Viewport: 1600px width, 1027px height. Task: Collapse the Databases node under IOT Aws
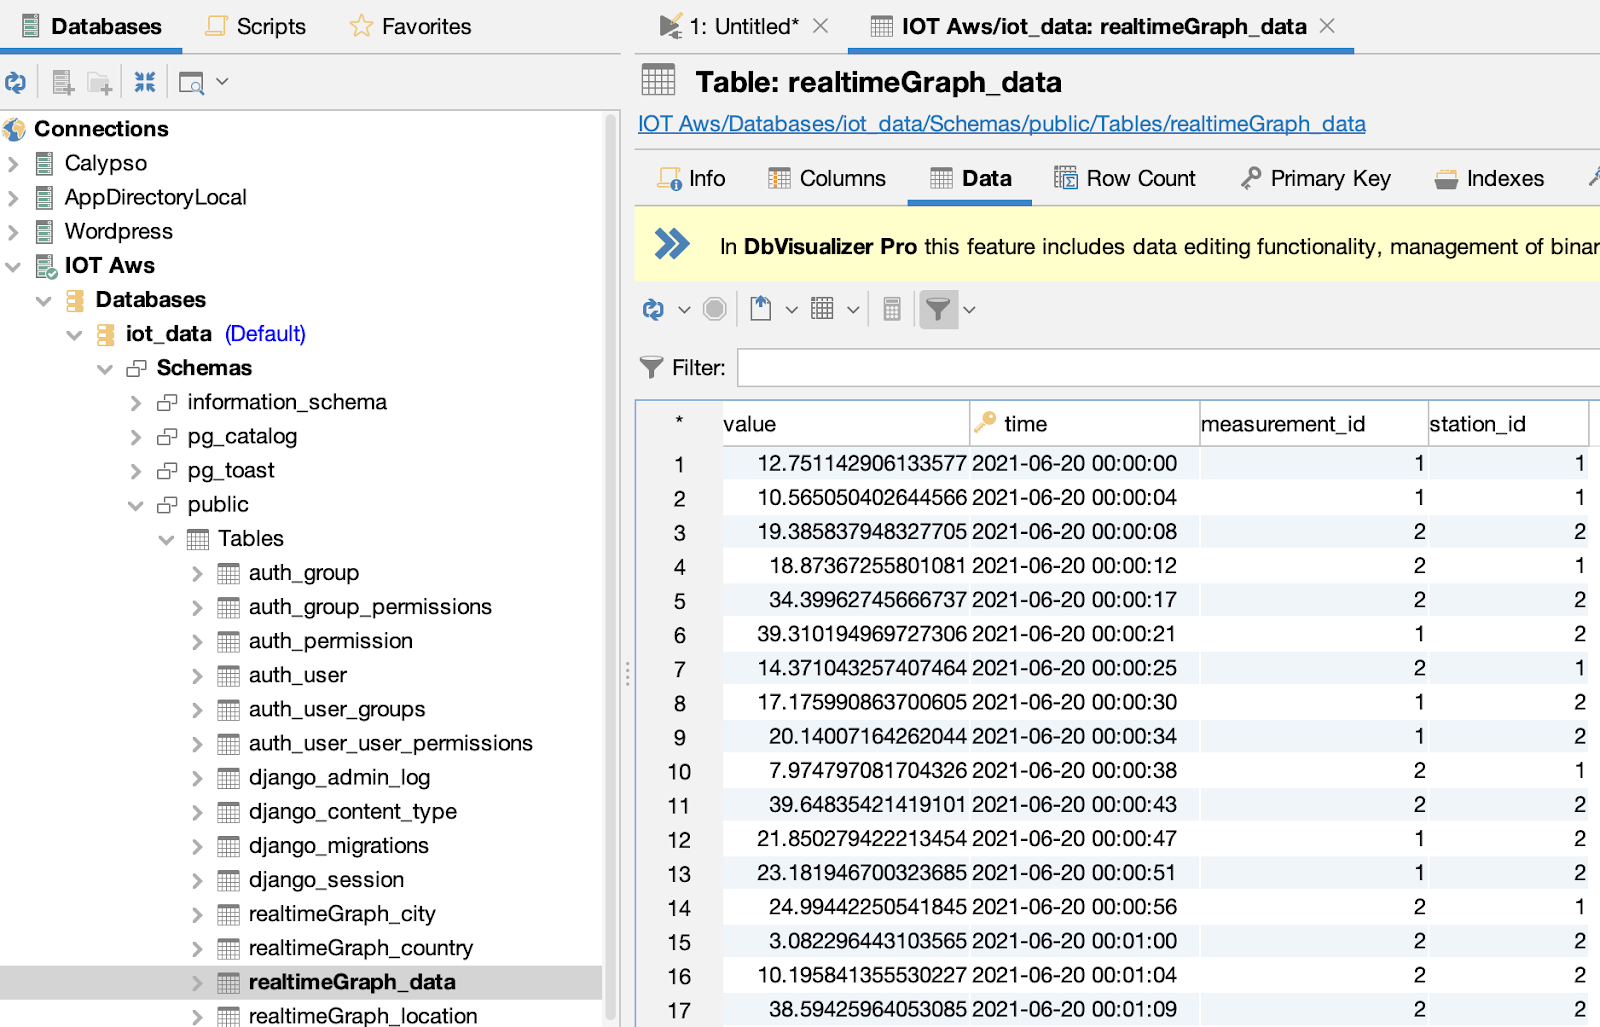tap(43, 300)
